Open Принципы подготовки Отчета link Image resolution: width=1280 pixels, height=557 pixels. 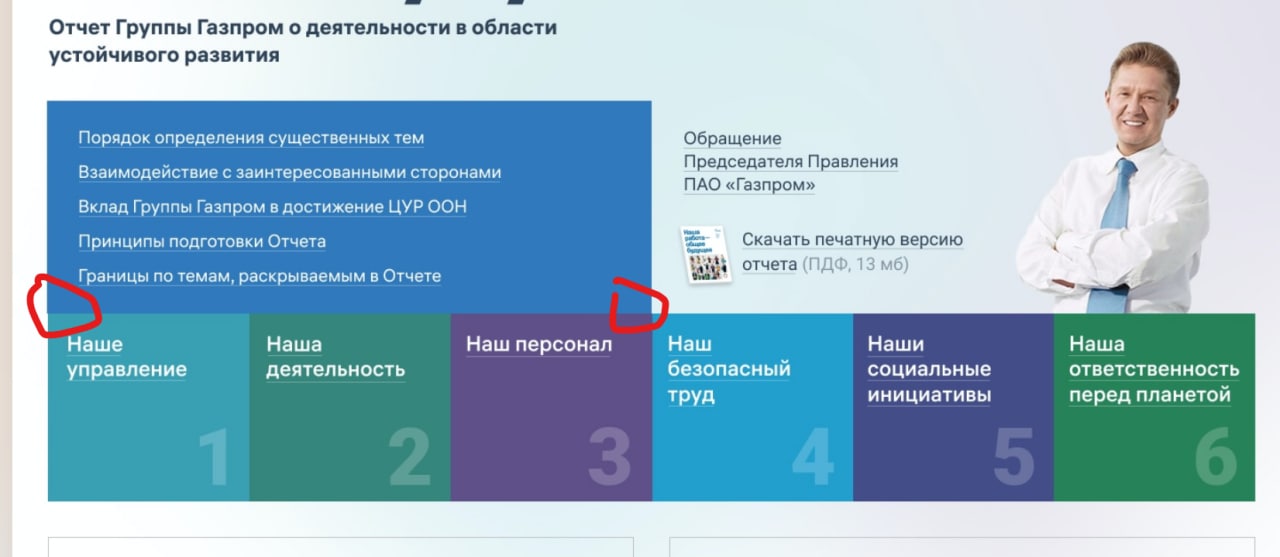coord(202,241)
